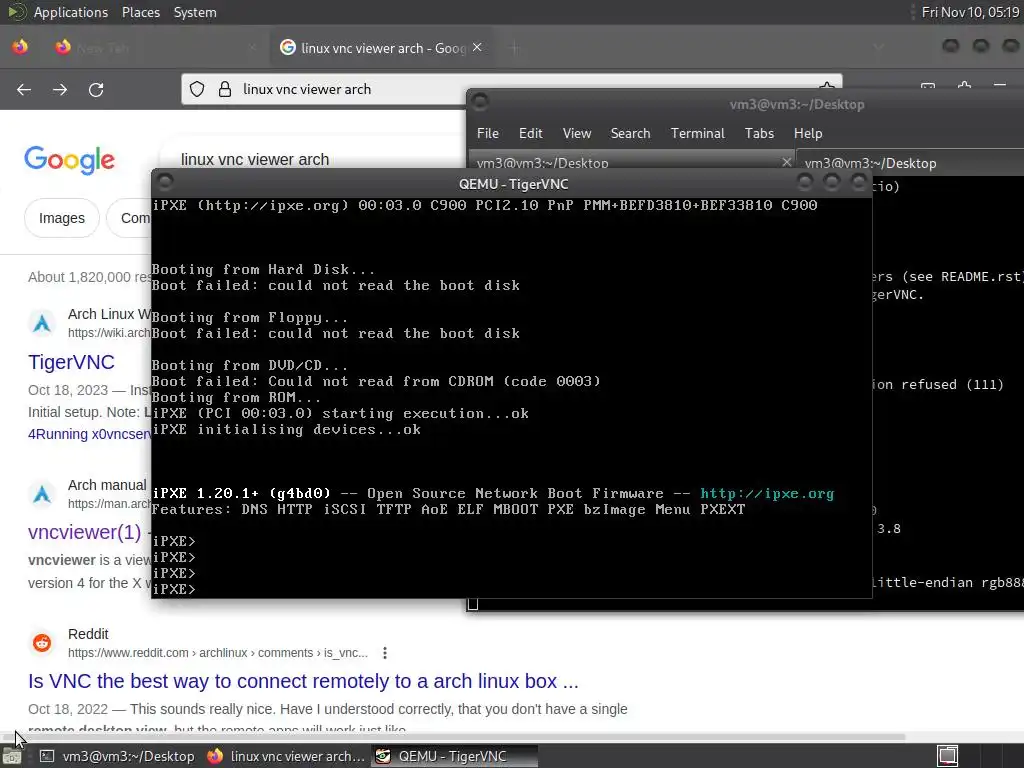Close the first terminal tab

click(x=786, y=162)
